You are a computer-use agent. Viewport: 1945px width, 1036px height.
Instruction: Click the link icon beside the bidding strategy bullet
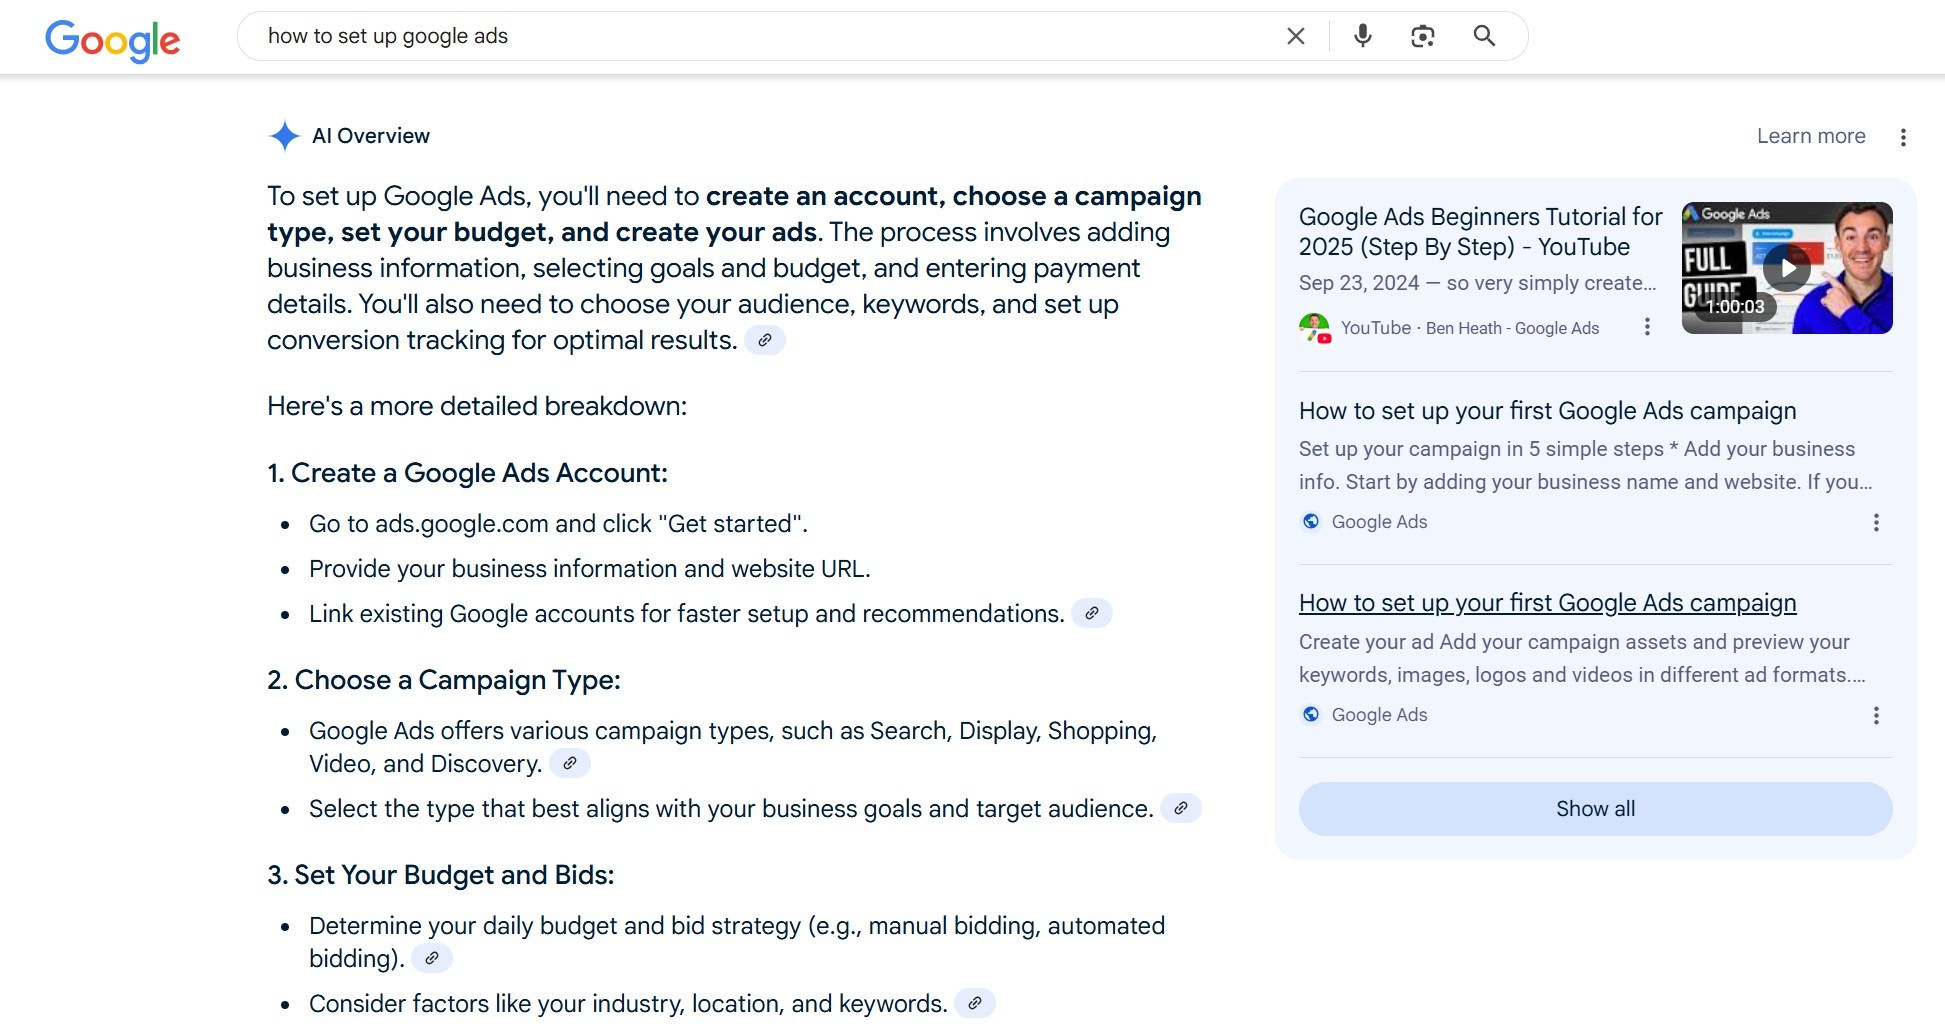click(x=432, y=958)
